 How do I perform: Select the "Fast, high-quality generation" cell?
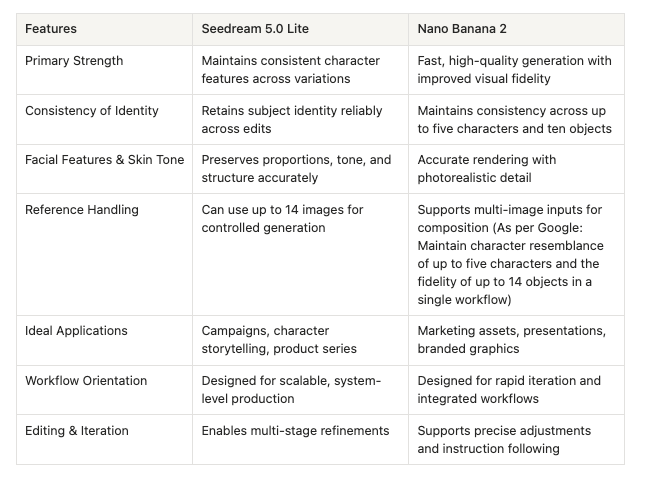514,69
